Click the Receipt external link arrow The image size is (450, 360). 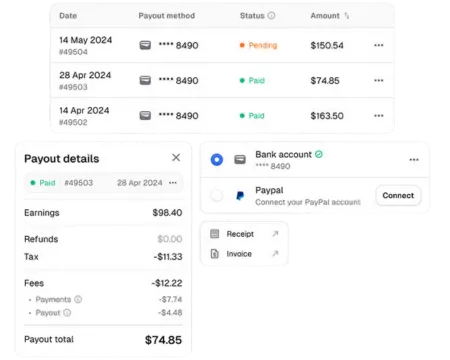click(275, 234)
